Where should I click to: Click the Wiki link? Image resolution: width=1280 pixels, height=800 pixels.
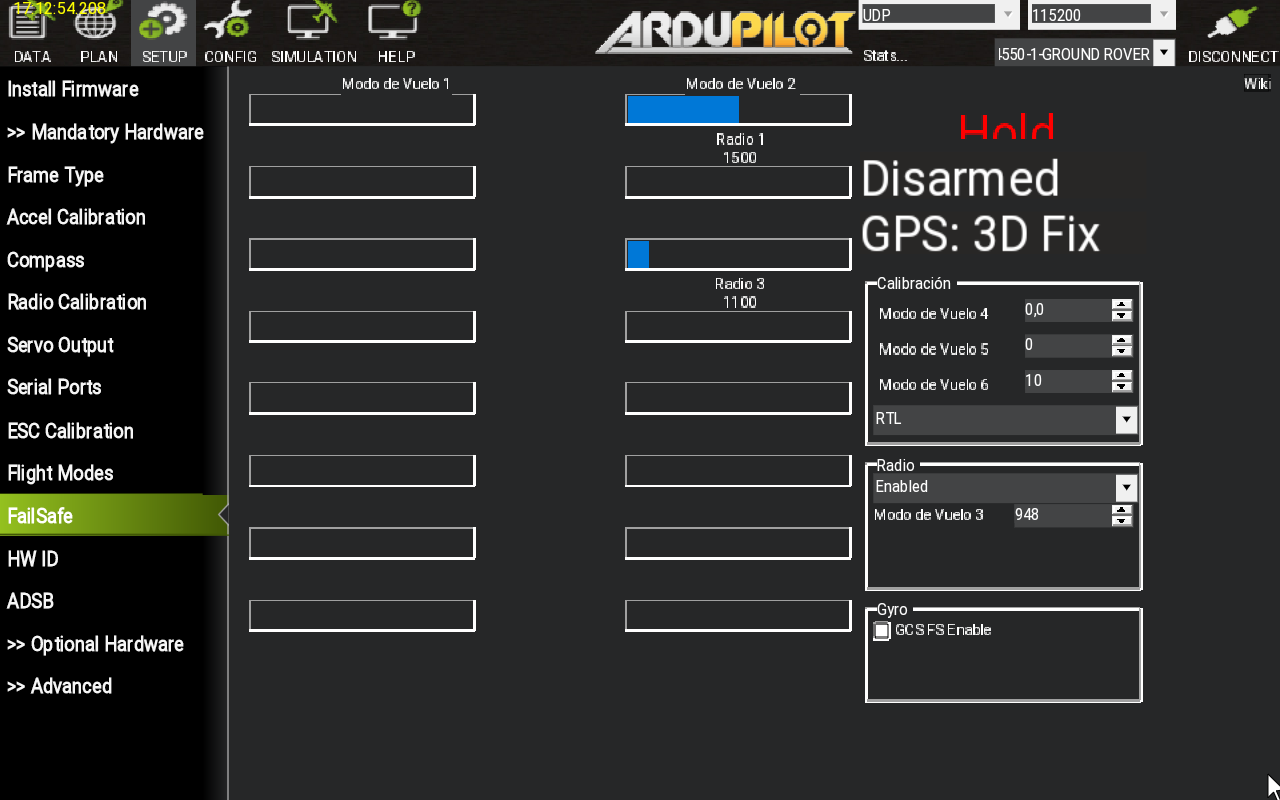pyautogui.click(x=1257, y=84)
